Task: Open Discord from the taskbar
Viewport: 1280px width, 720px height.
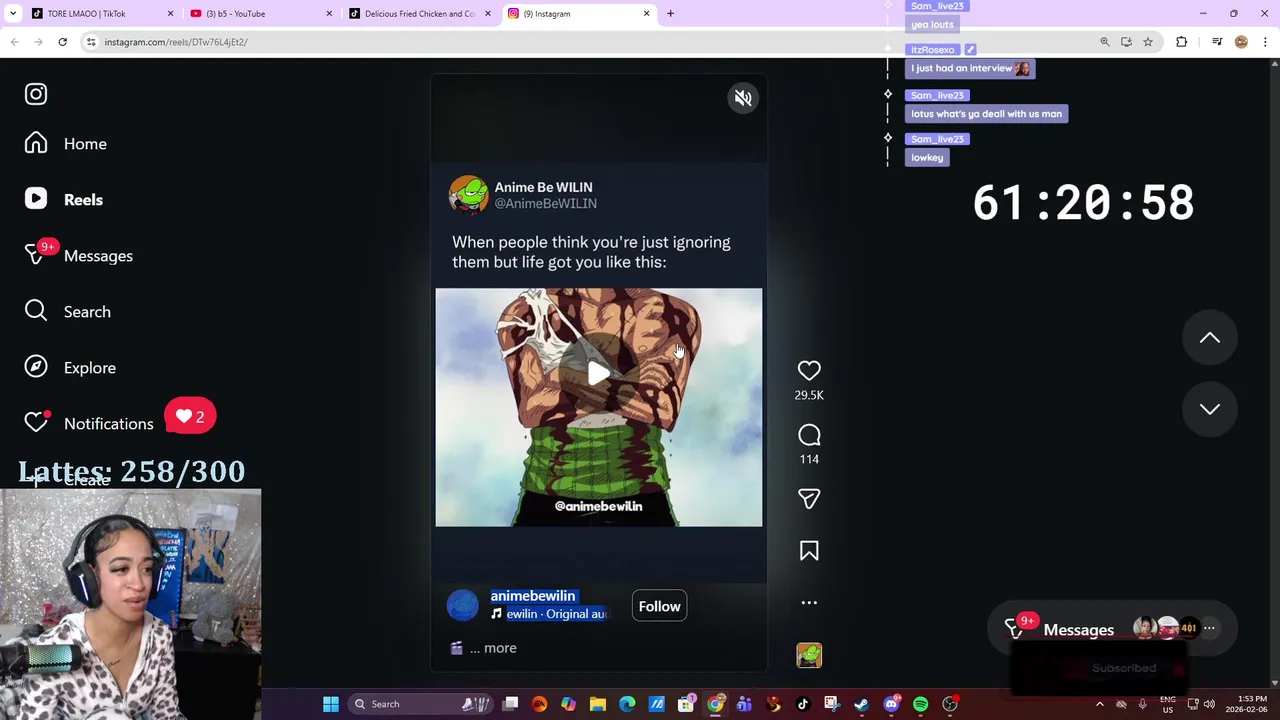Action: click(891, 704)
